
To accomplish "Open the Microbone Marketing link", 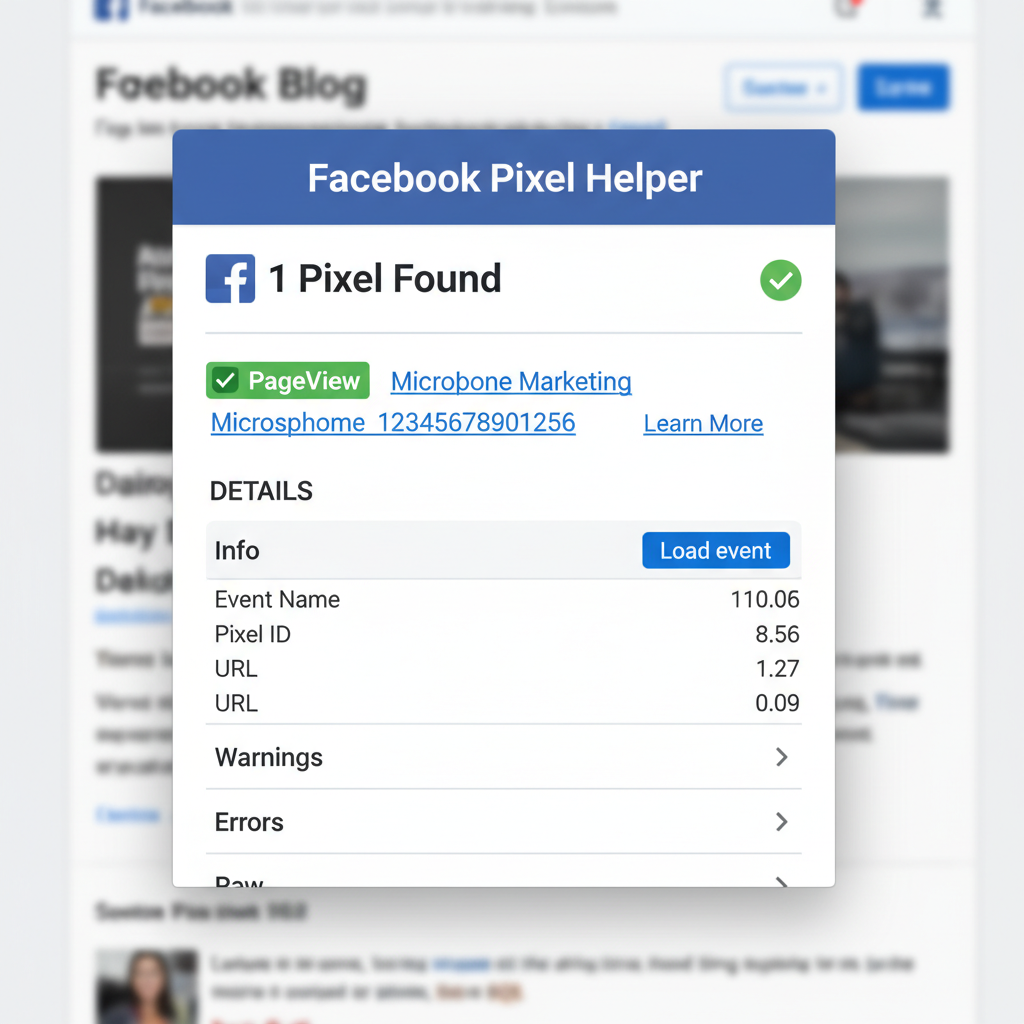I will pyautogui.click(x=511, y=381).
